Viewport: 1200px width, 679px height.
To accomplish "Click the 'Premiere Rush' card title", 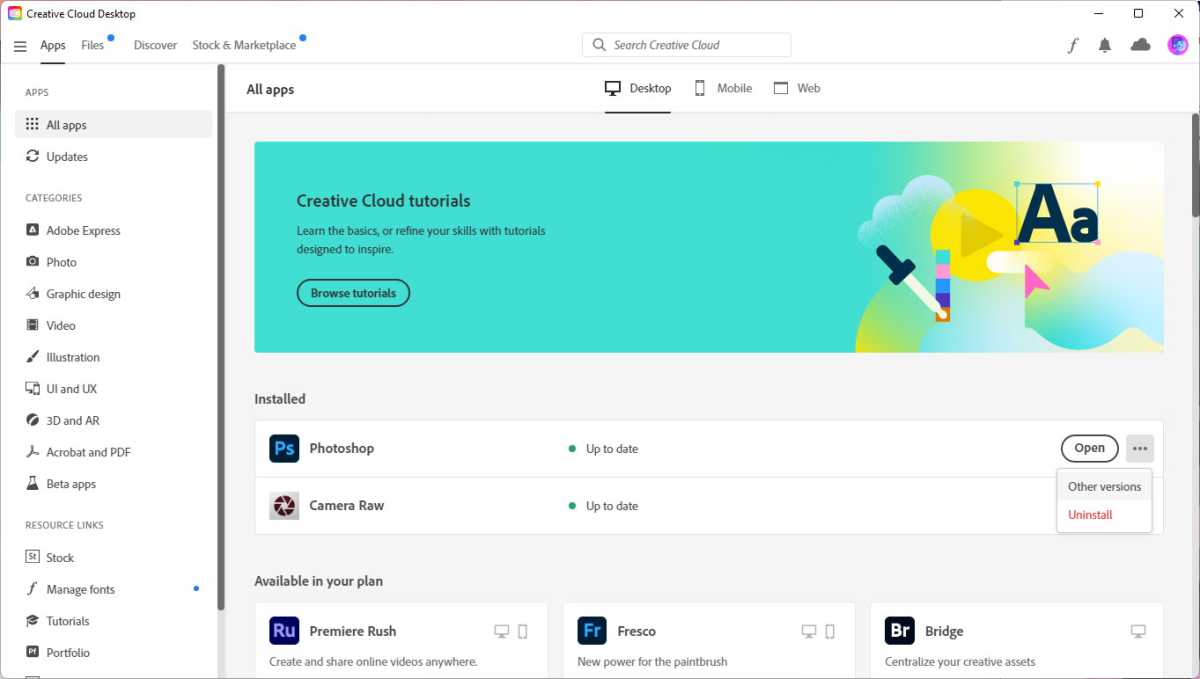I will [x=353, y=631].
